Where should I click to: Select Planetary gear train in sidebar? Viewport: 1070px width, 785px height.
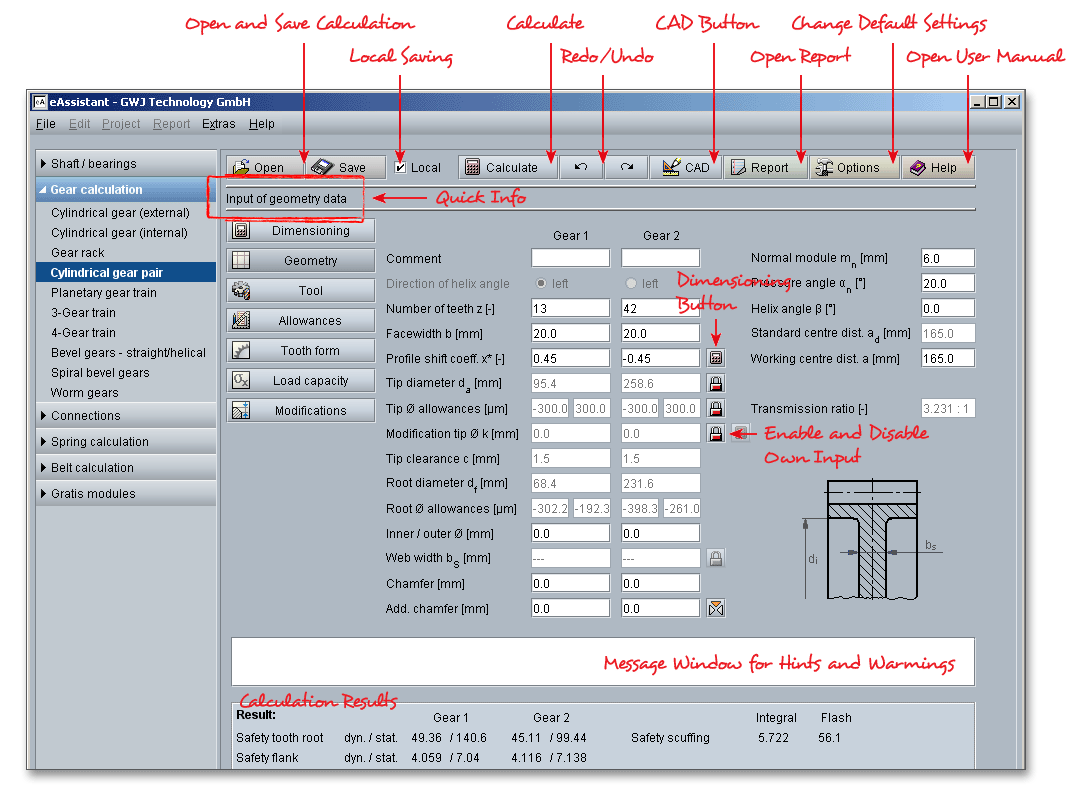(104, 293)
